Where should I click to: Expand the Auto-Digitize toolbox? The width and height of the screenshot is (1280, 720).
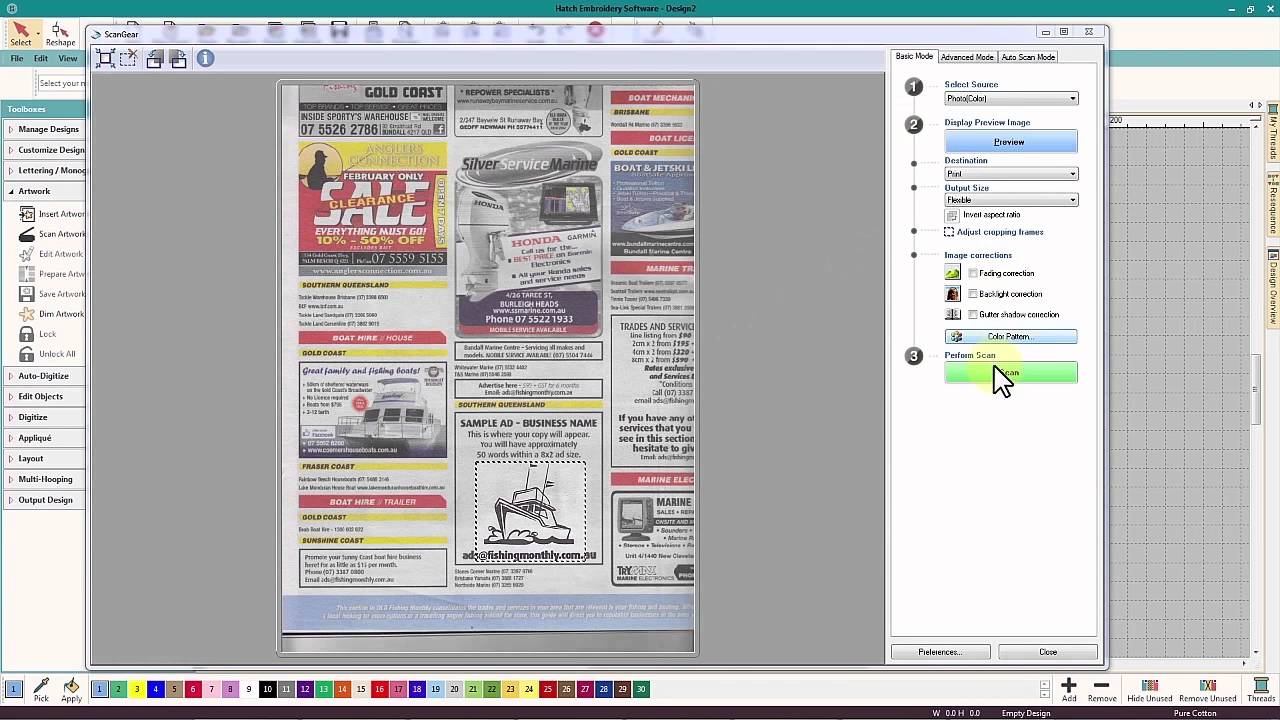pyautogui.click(x=43, y=376)
